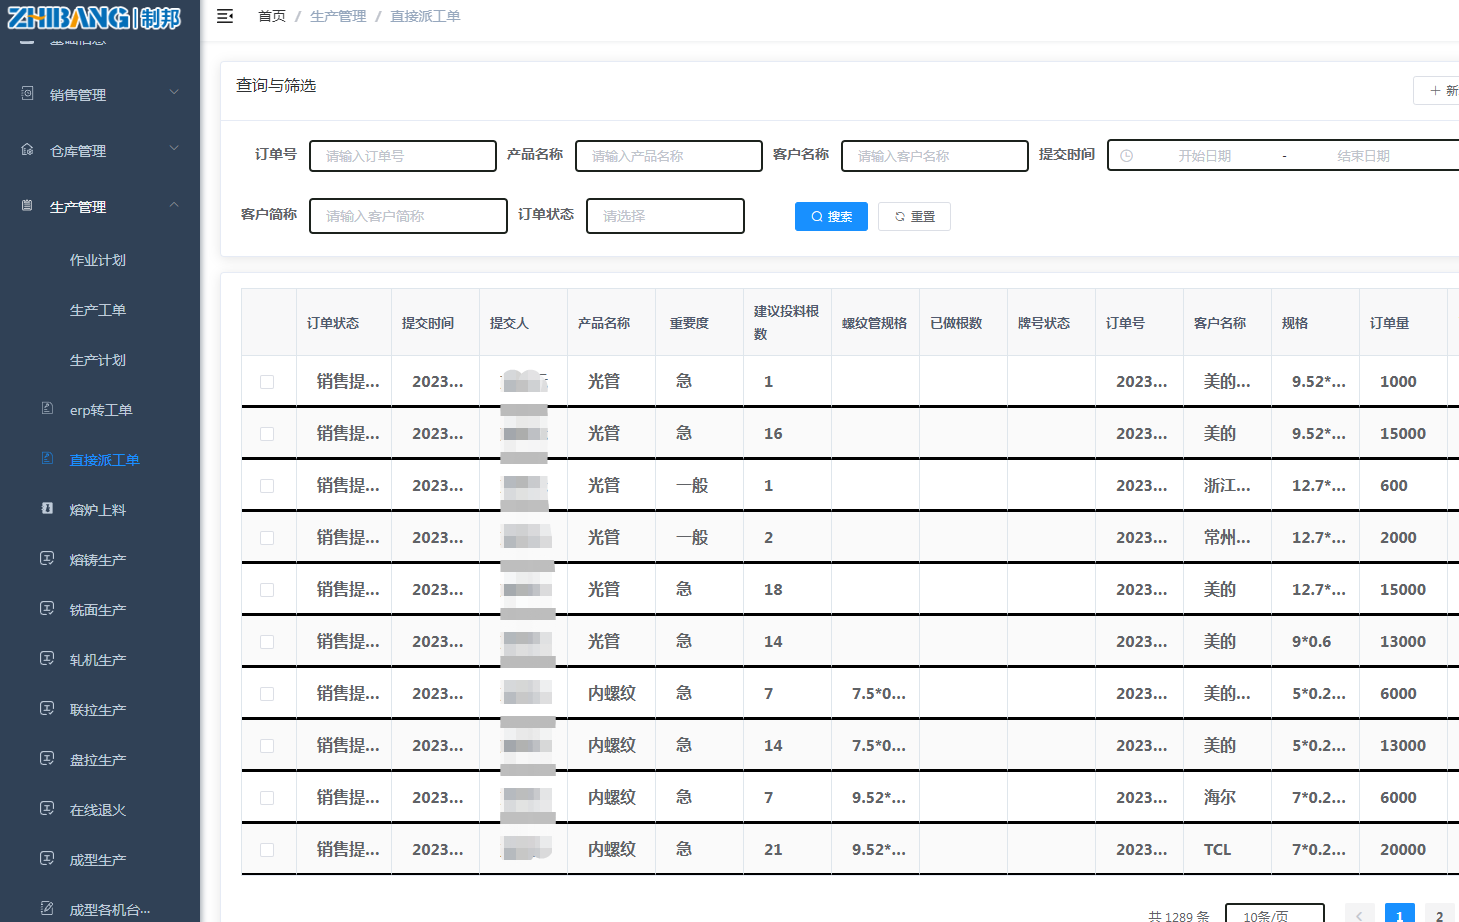1459x922 pixels.
Task: Click the 盘拉生产 menu icon
Action: click(x=47, y=759)
